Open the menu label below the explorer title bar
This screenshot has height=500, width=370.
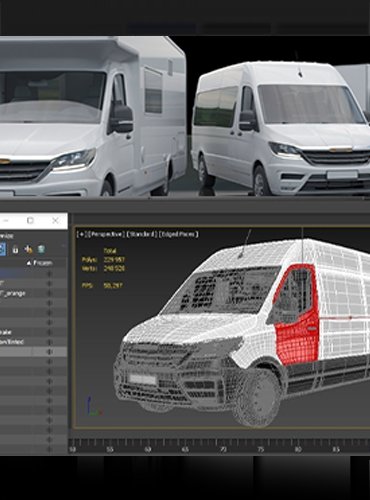[7, 236]
